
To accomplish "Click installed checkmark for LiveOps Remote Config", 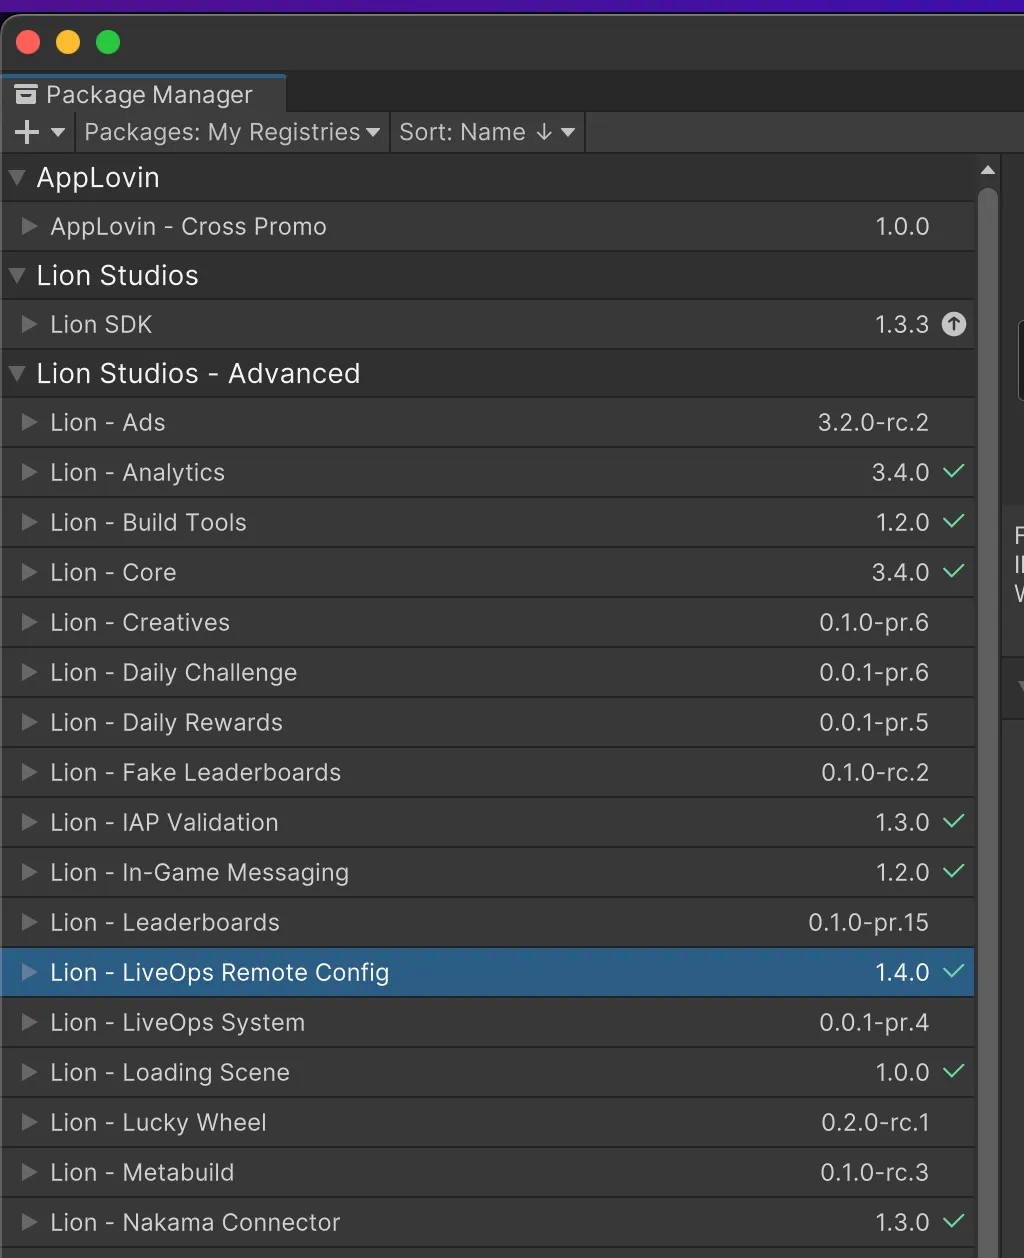I will click(x=954, y=971).
